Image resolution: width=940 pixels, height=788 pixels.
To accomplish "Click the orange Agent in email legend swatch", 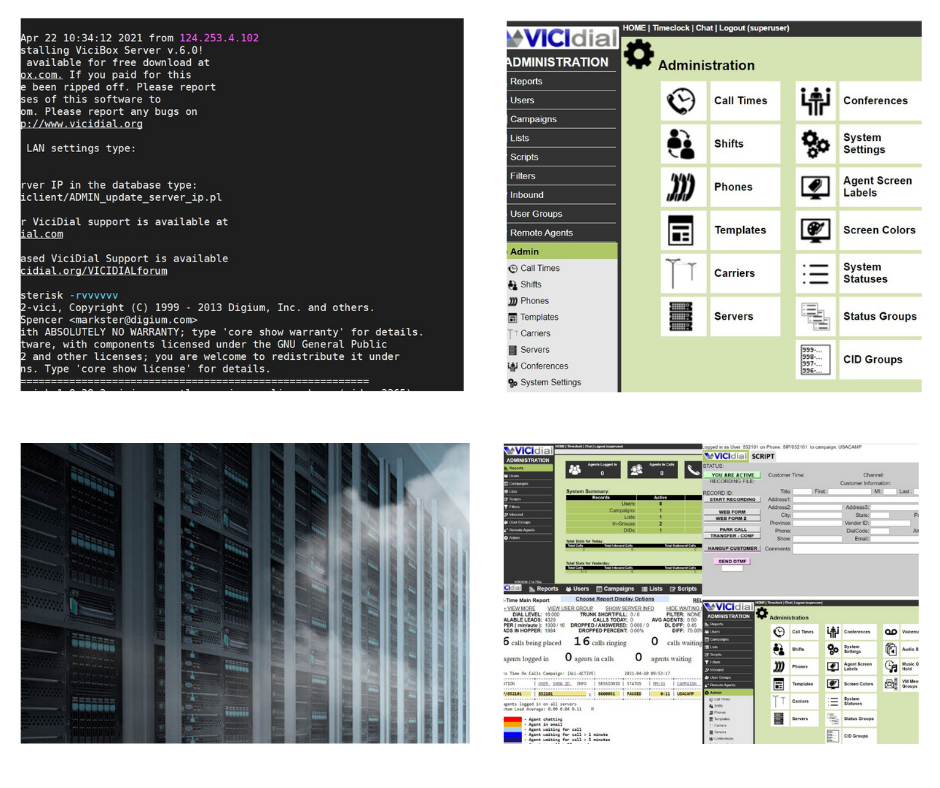I will [513, 725].
